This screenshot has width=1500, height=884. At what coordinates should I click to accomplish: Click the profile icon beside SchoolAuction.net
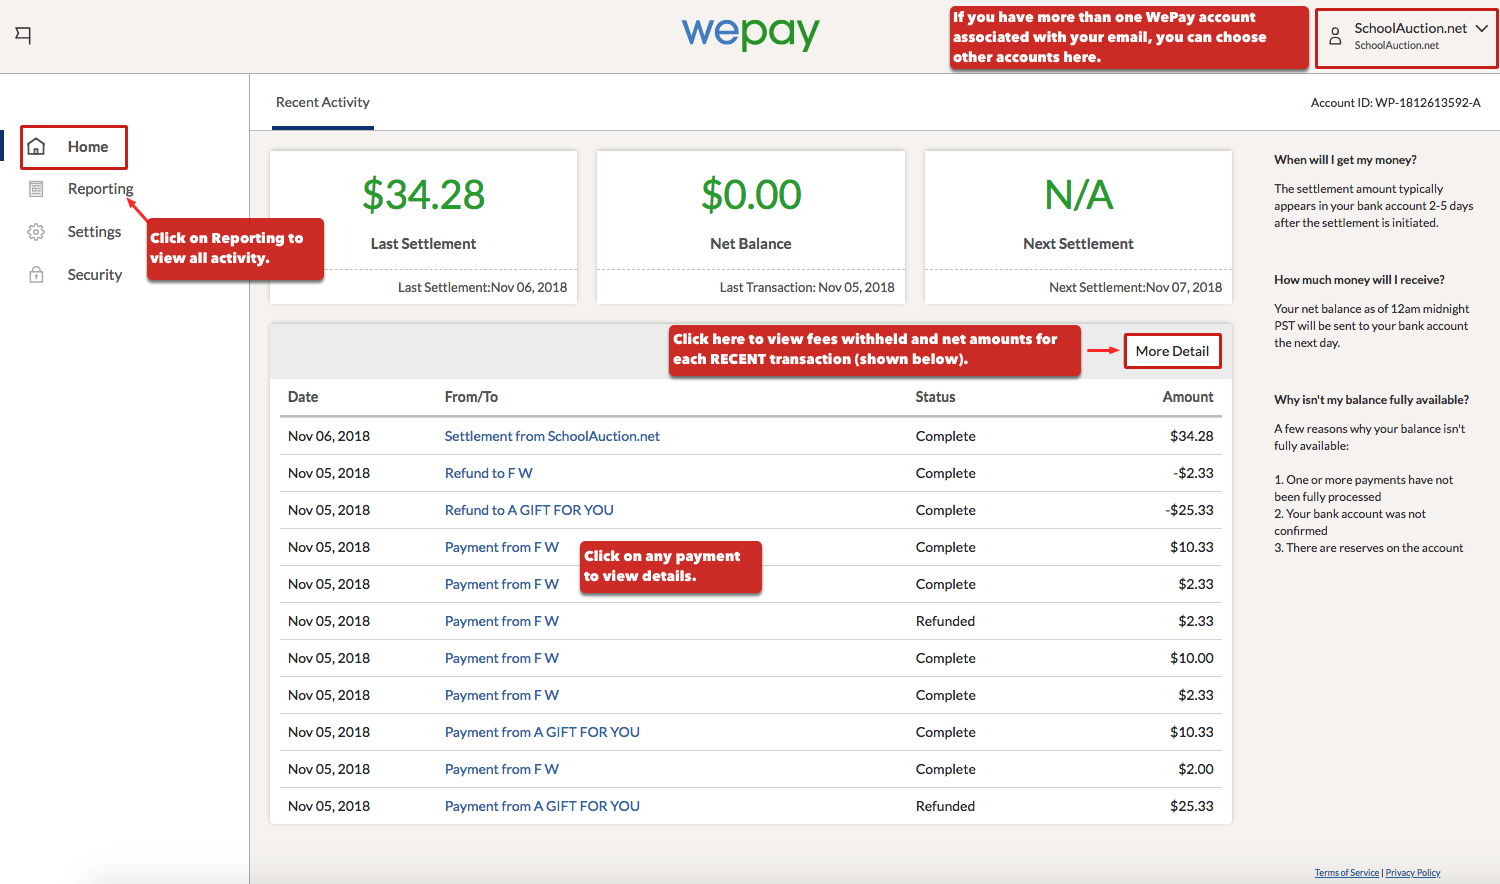(x=1335, y=35)
